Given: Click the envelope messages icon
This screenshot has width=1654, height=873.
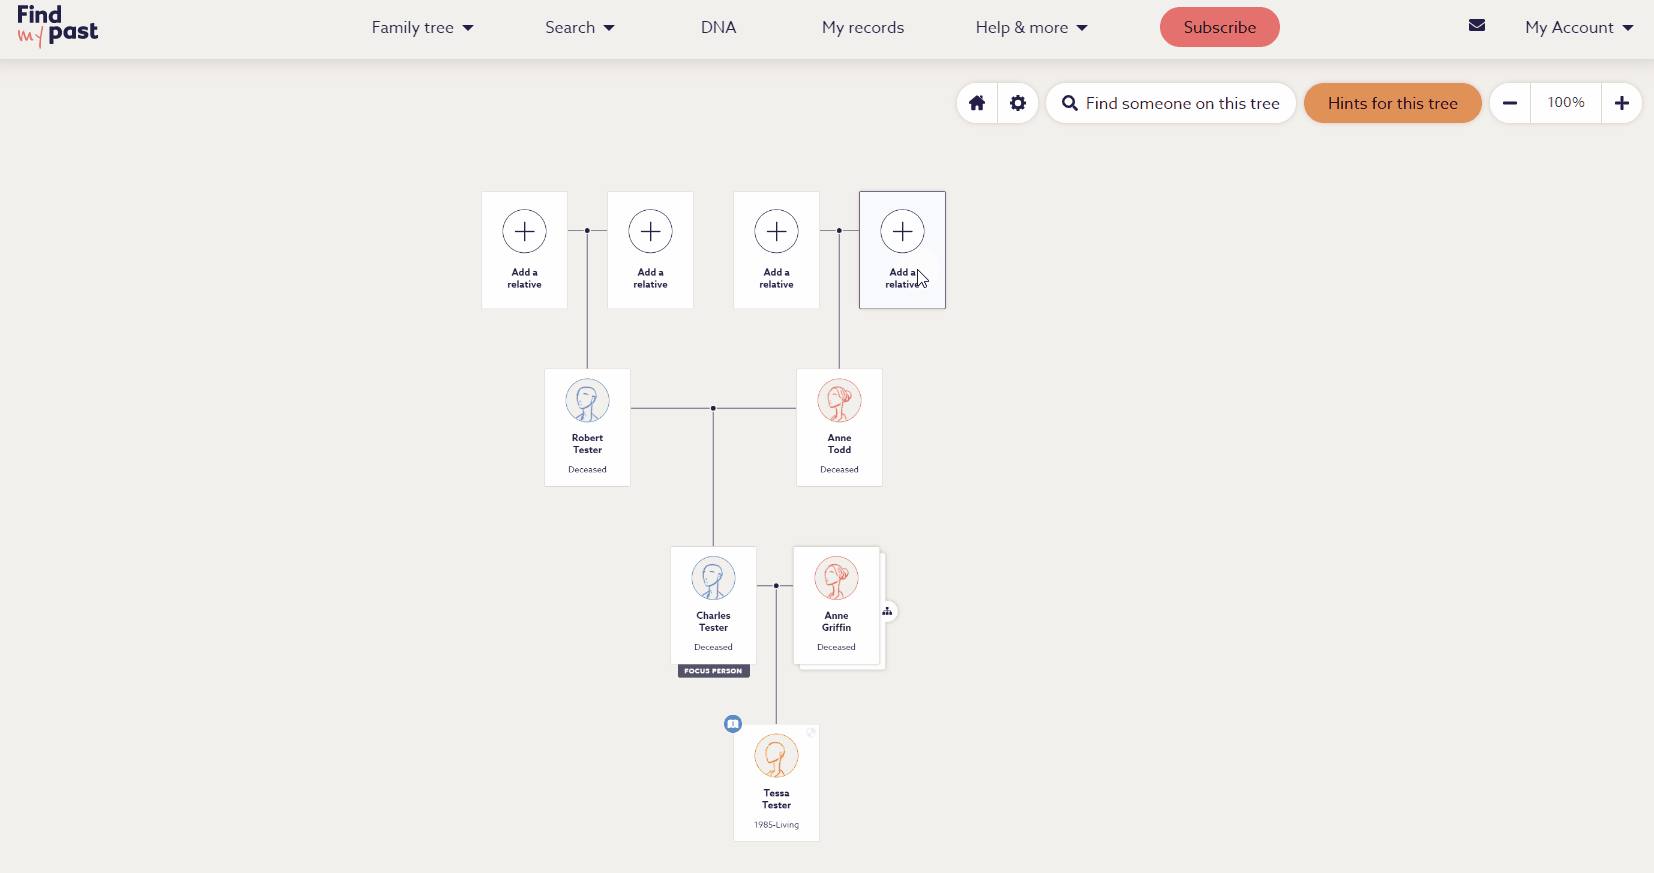Looking at the screenshot, I should pyautogui.click(x=1476, y=26).
